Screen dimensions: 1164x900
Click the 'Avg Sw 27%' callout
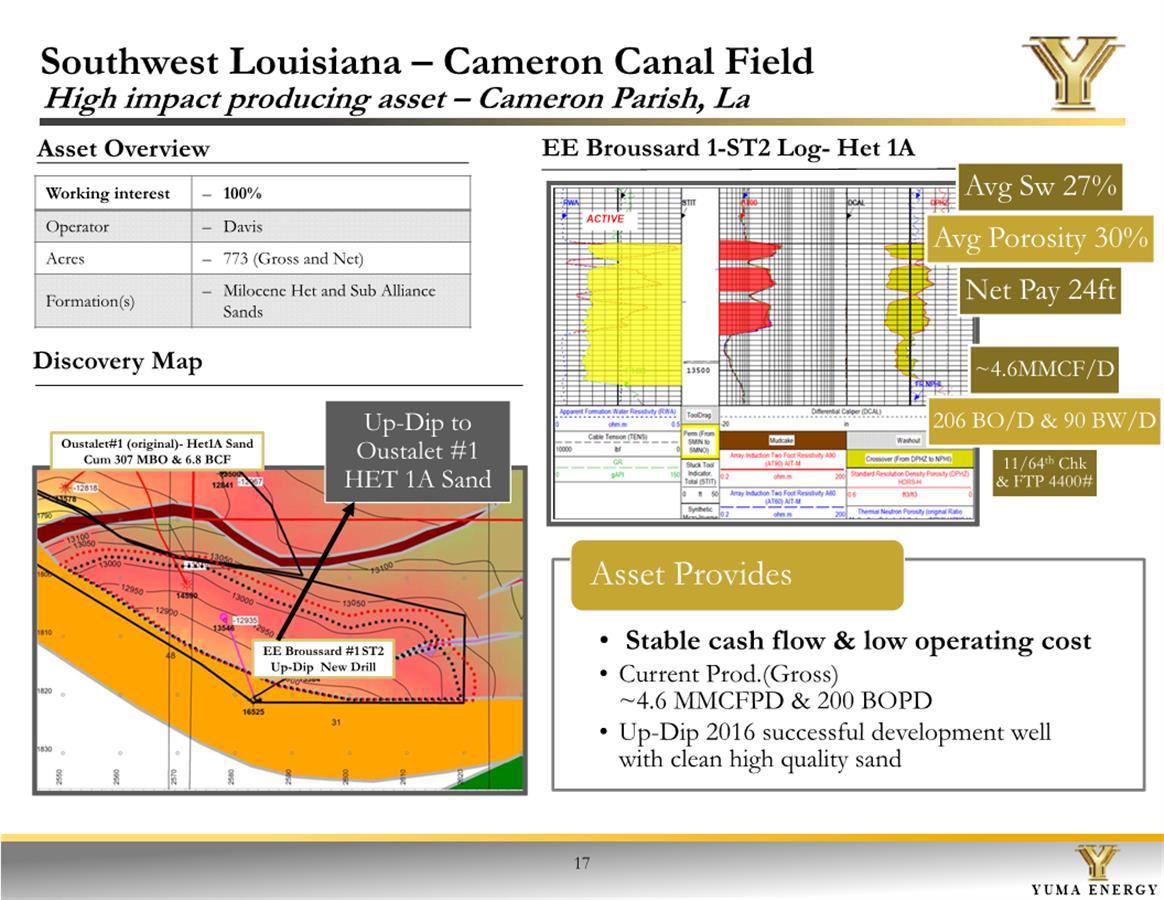(1040, 186)
